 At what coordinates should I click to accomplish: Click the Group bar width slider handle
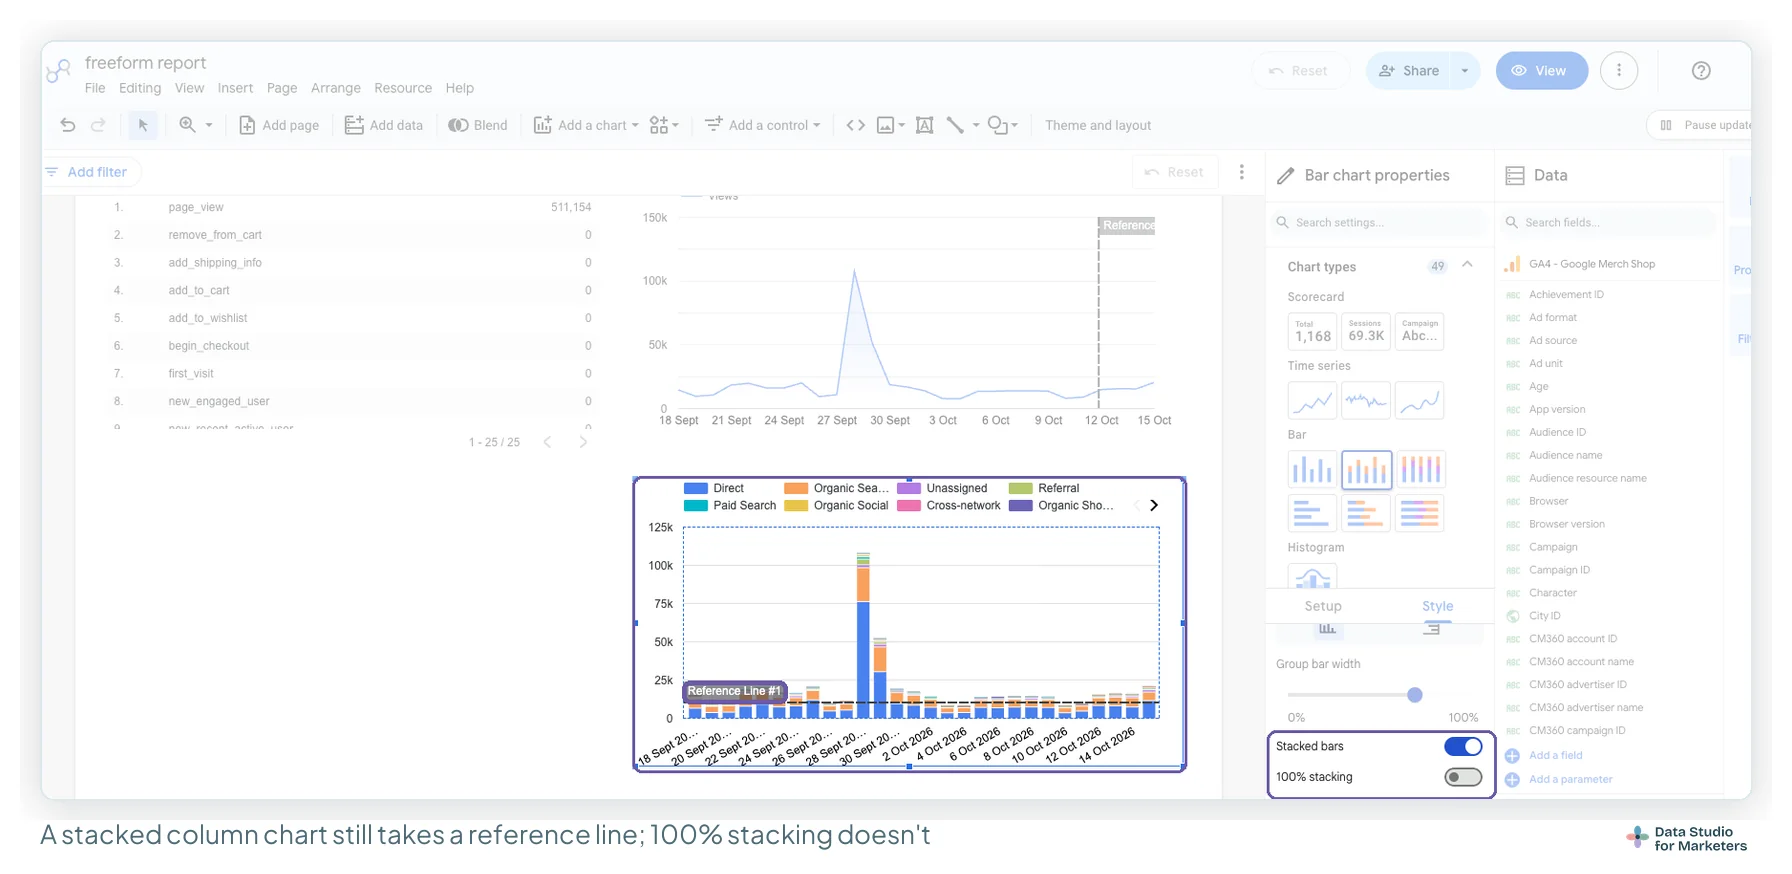[x=1414, y=695]
